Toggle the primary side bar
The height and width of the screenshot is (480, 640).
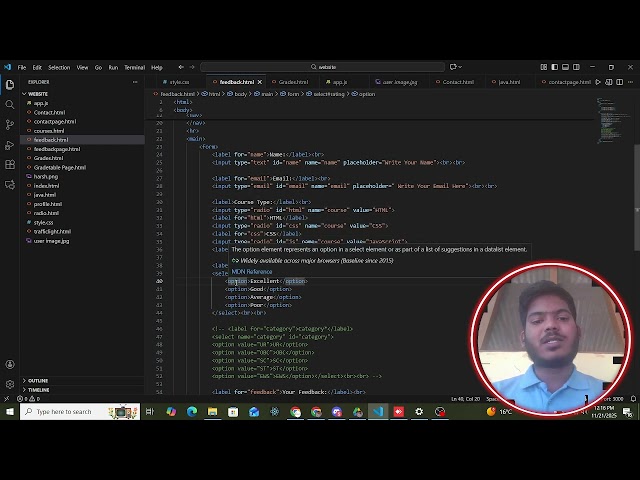coord(555,67)
